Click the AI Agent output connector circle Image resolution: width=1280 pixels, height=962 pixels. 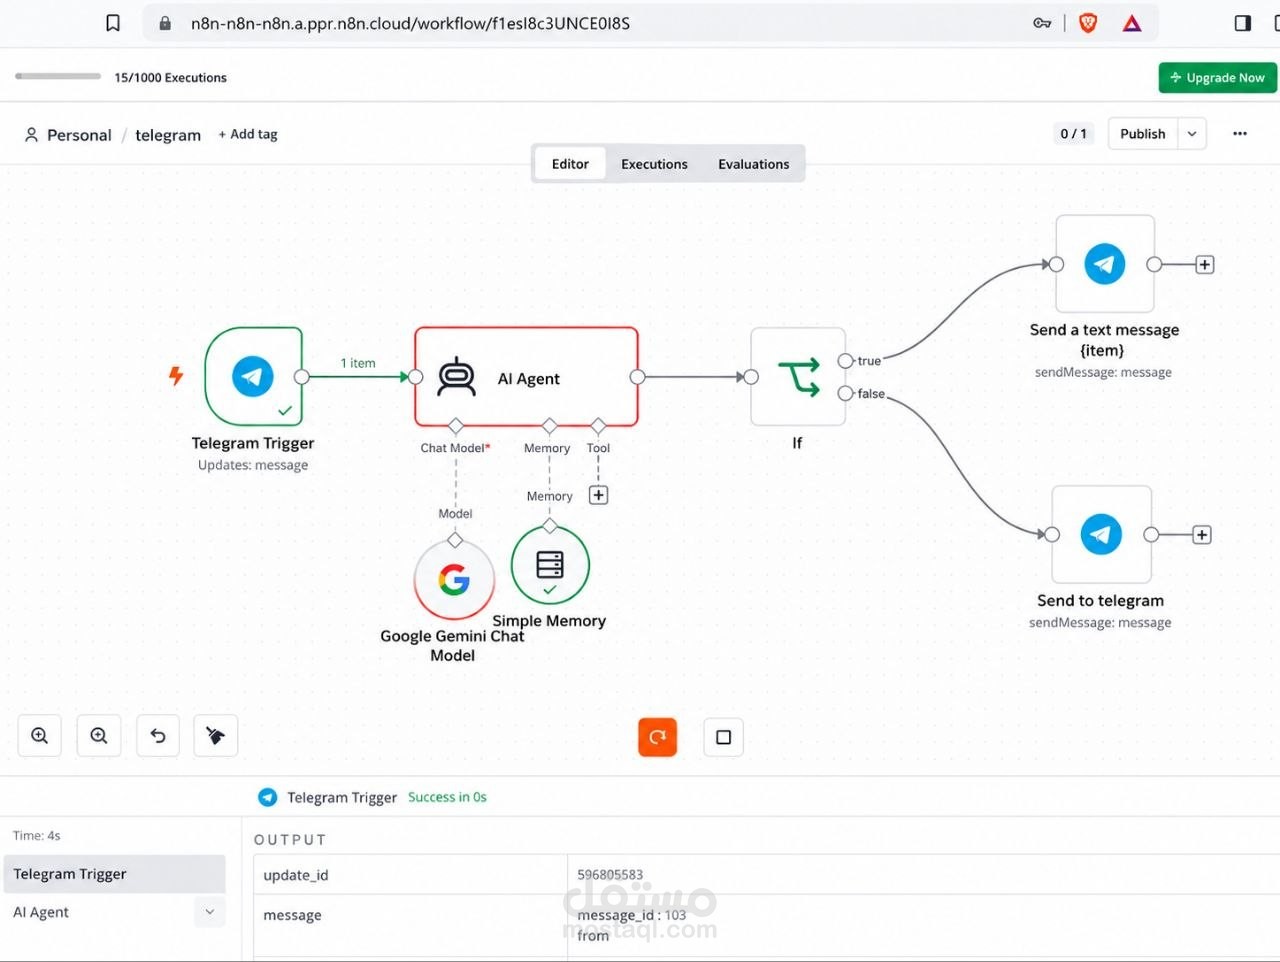tap(638, 377)
